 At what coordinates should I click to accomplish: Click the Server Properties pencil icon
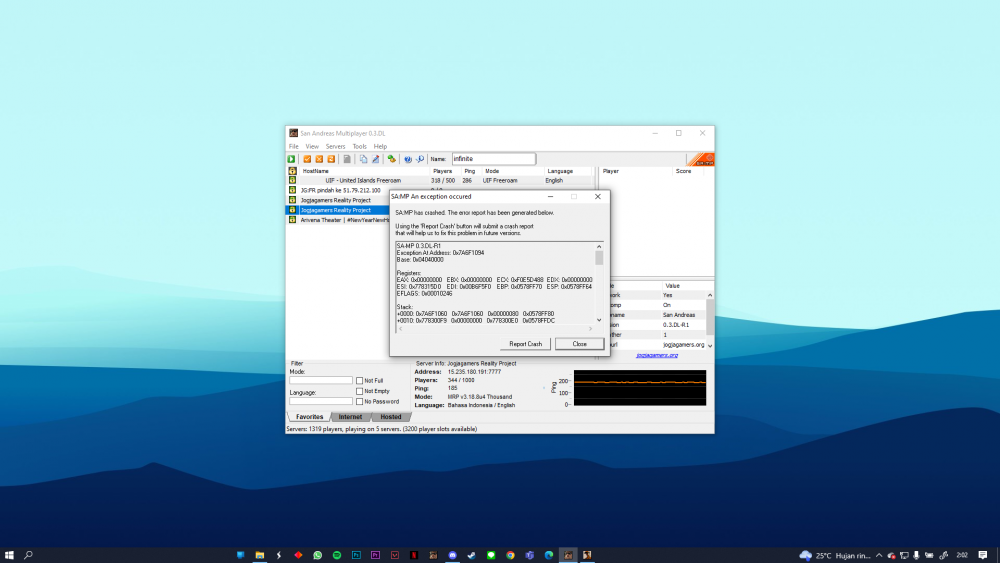coord(376,159)
